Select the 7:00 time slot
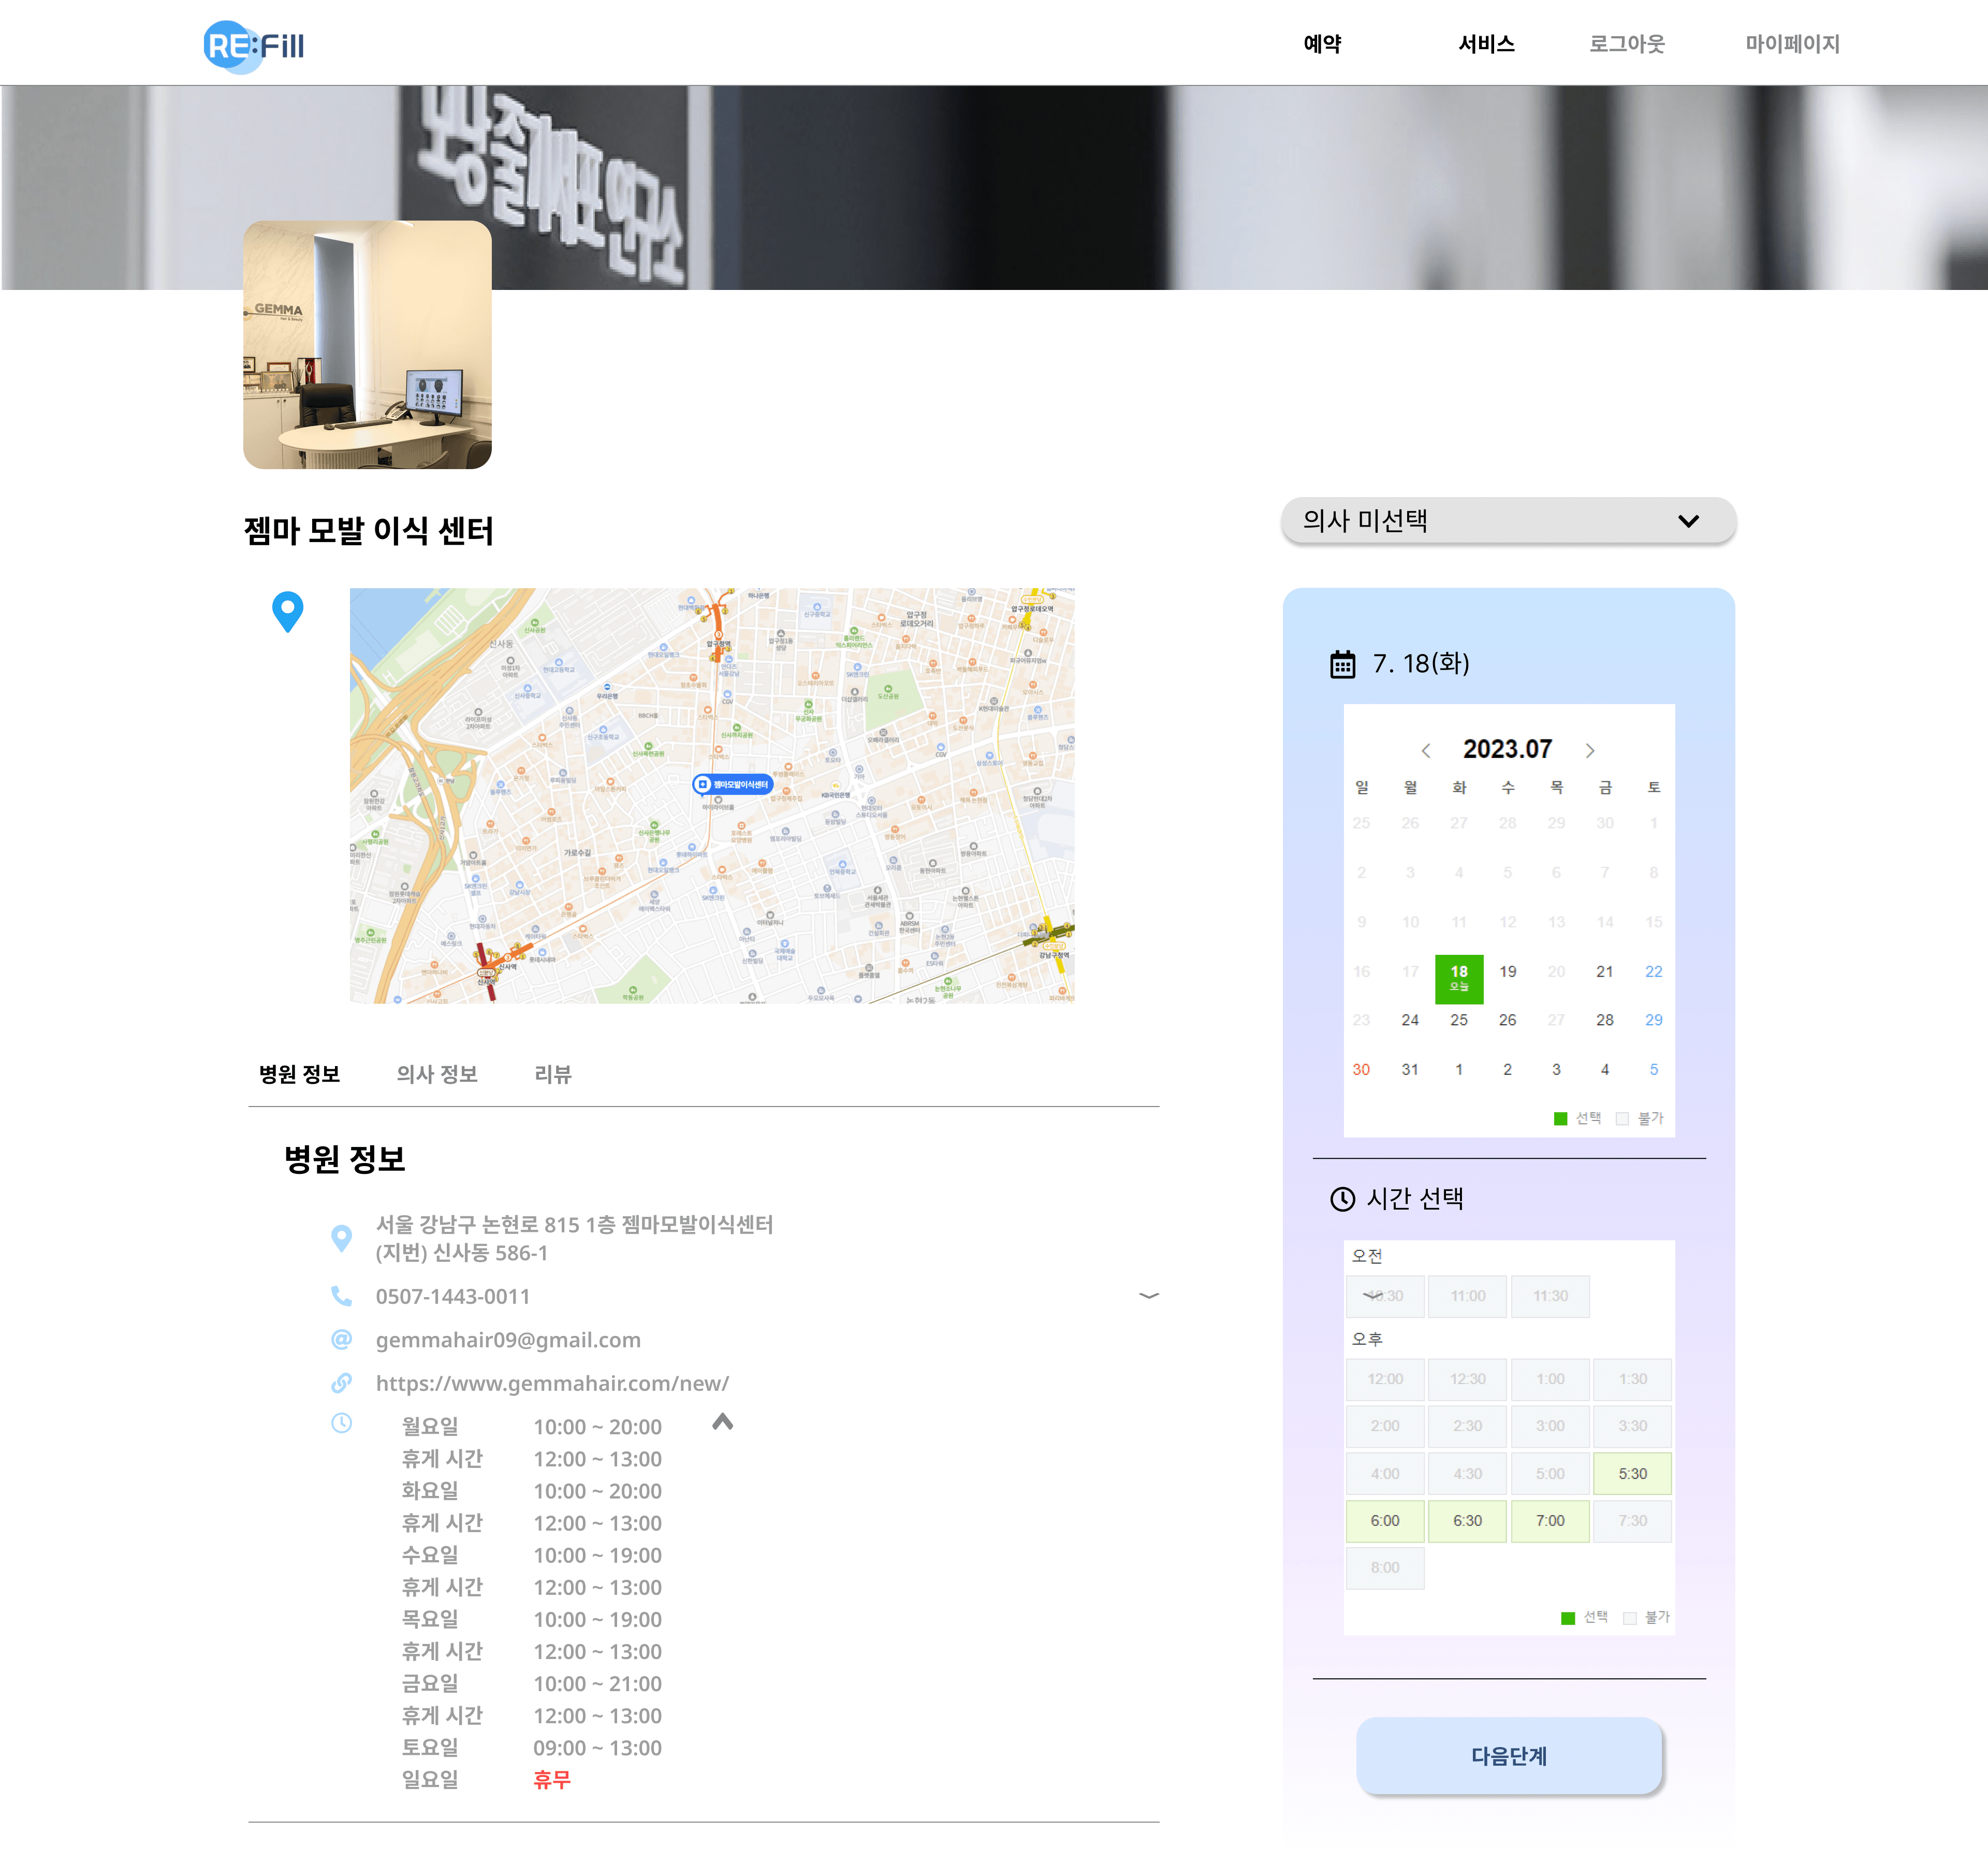The width and height of the screenshot is (1988, 1862). (x=1550, y=1521)
